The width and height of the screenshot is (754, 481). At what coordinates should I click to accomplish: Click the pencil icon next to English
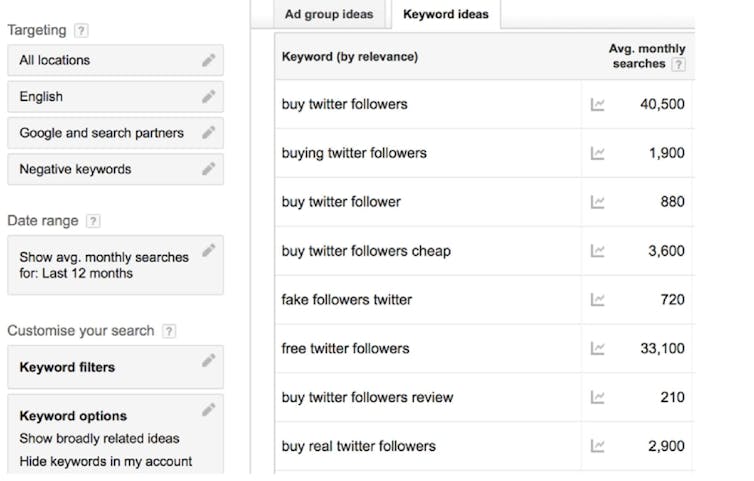point(208,97)
